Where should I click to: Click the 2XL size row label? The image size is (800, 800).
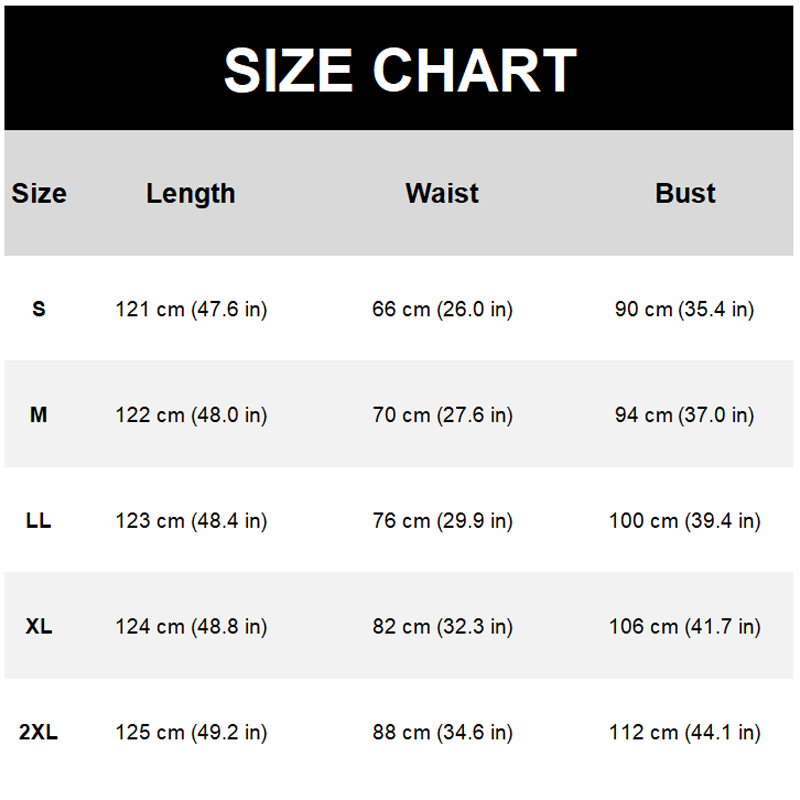coord(39,733)
